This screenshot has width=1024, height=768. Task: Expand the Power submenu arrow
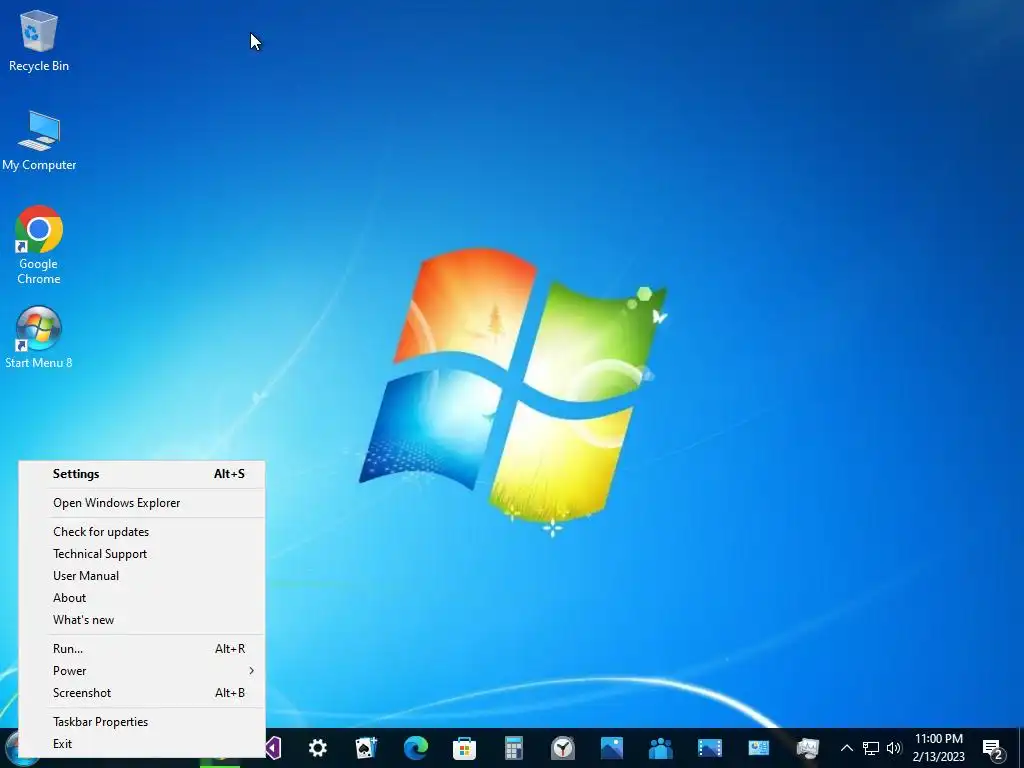point(251,671)
